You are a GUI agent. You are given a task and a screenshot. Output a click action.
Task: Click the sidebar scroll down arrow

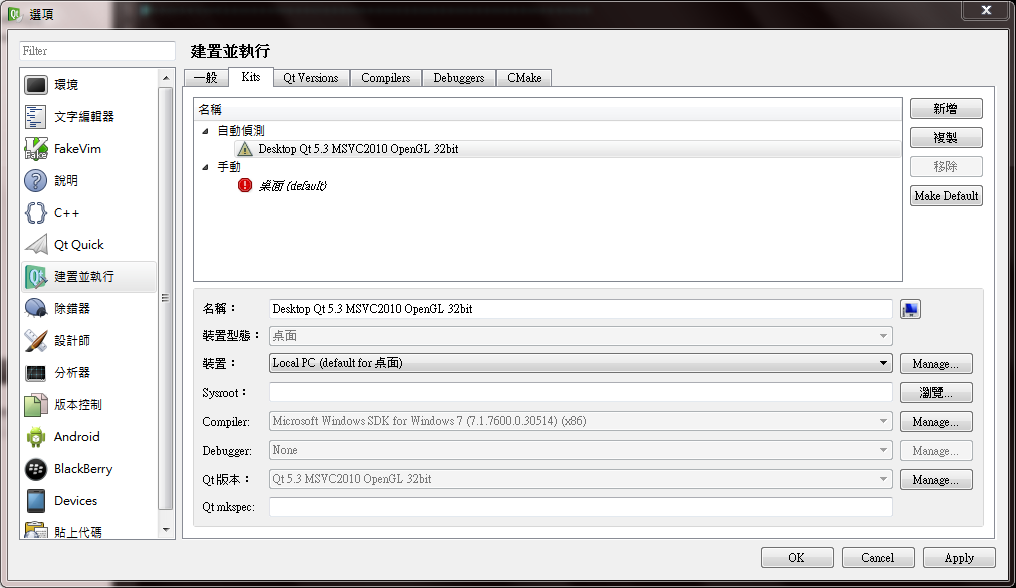166,530
